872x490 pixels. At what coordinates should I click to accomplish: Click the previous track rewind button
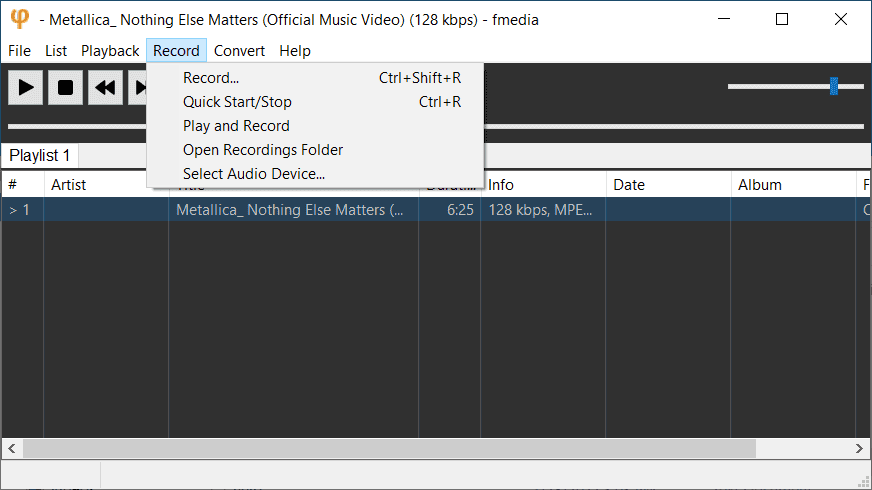[x=106, y=87]
